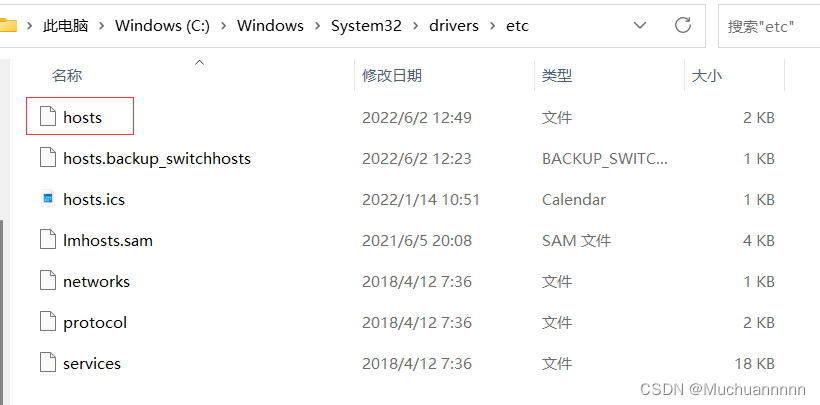Click the 搜索"etc" search box
This screenshot has width=820, height=405.
click(x=769, y=26)
